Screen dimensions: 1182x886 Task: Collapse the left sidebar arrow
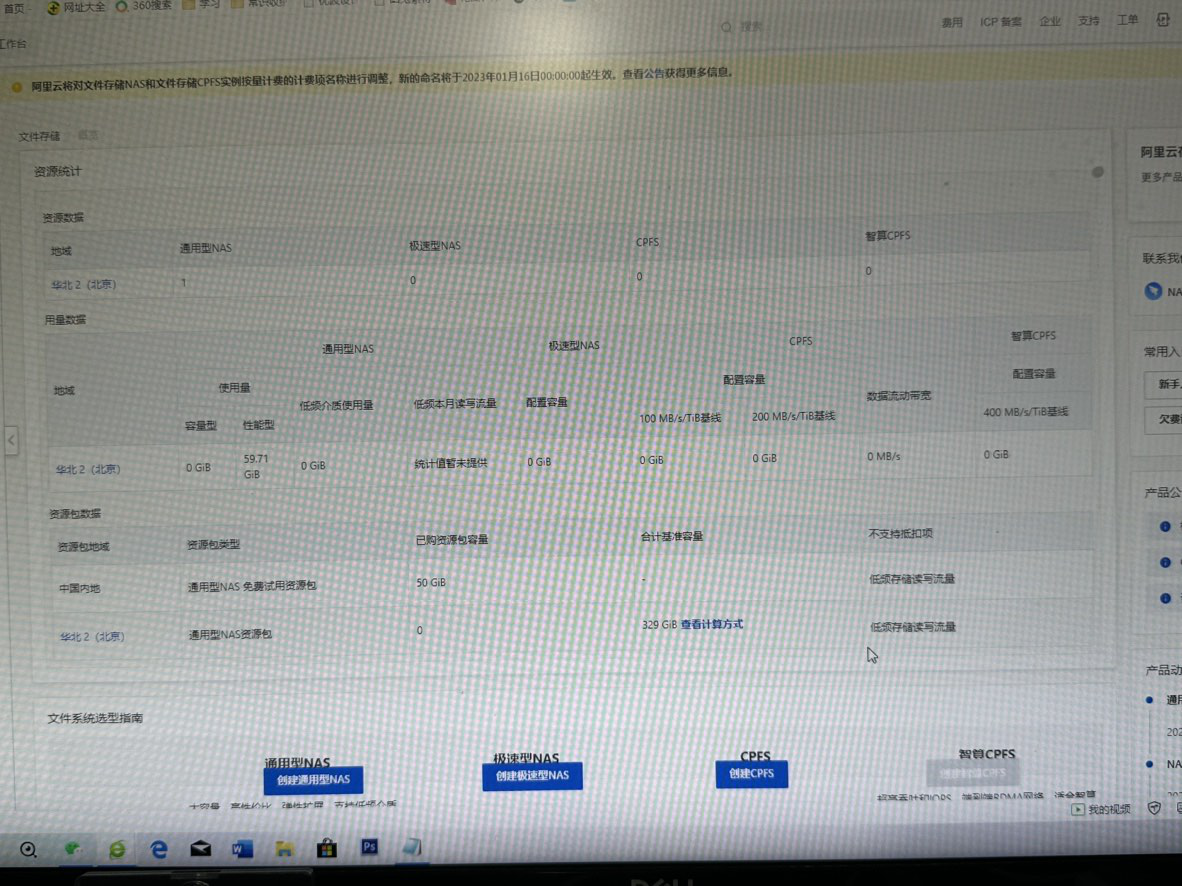[11, 440]
